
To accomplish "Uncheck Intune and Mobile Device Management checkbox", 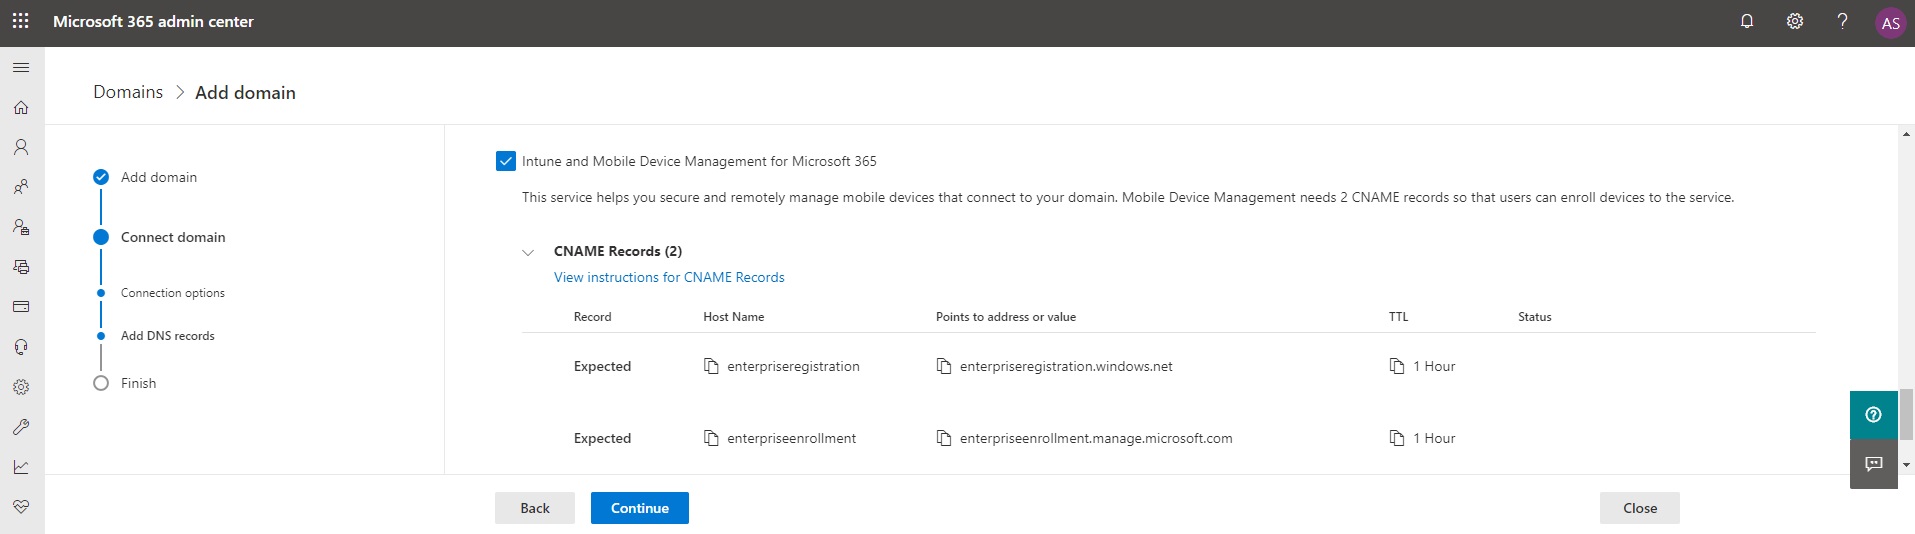I will pyautogui.click(x=506, y=161).
